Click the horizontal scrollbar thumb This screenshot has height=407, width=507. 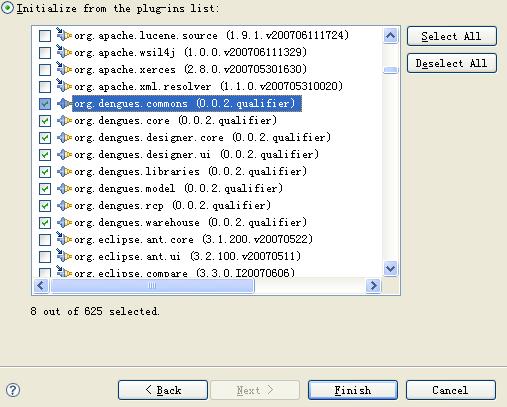pyautogui.click(x=152, y=286)
